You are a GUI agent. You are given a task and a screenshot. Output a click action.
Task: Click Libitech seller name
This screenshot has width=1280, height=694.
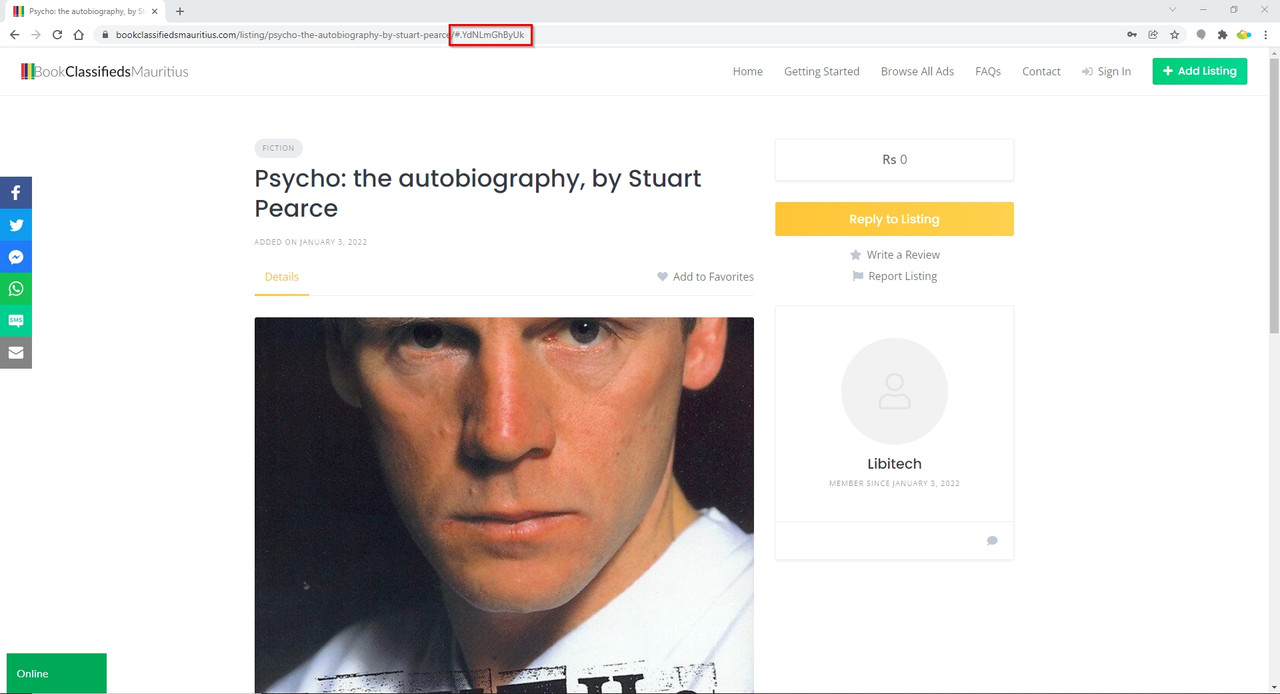coord(894,464)
